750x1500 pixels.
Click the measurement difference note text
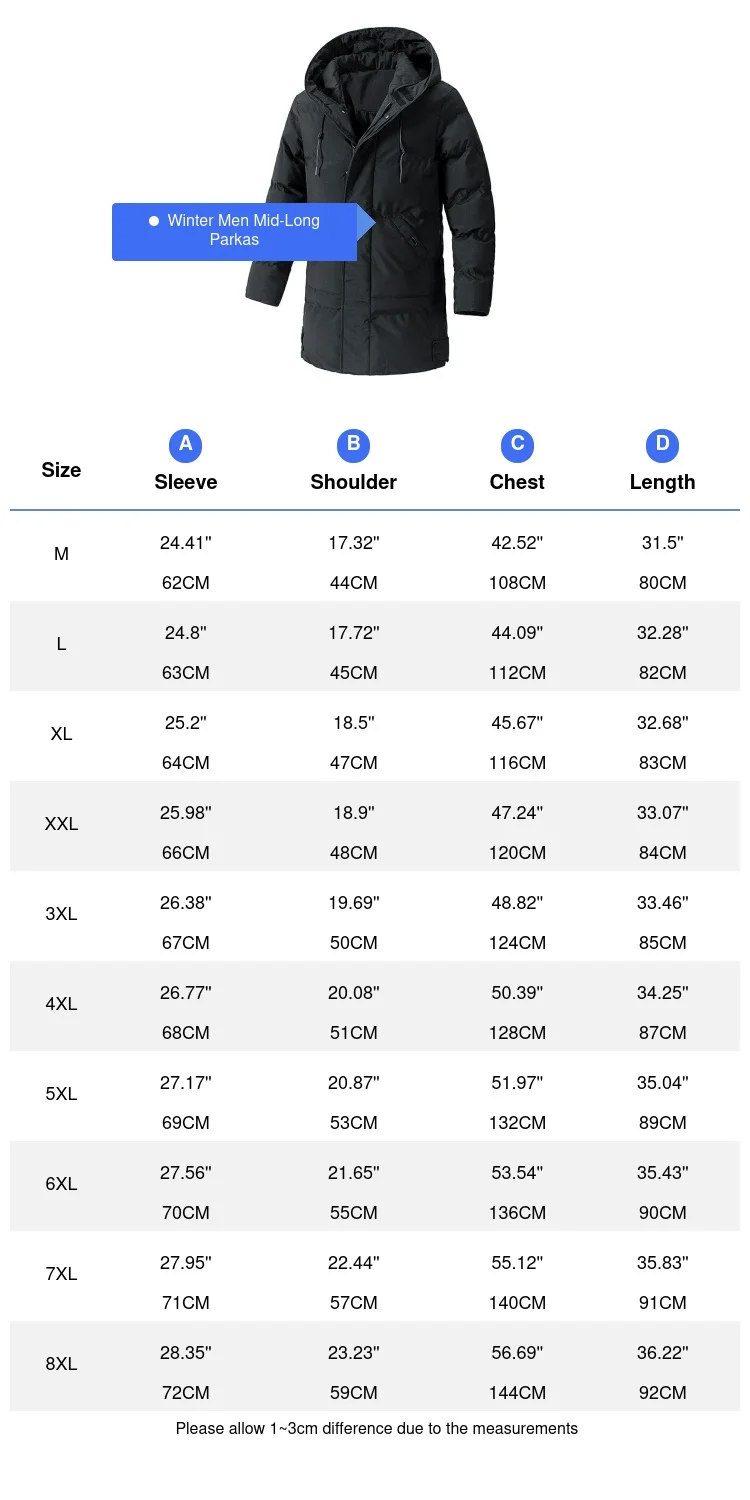pyautogui.click(x=376, y=1429)
